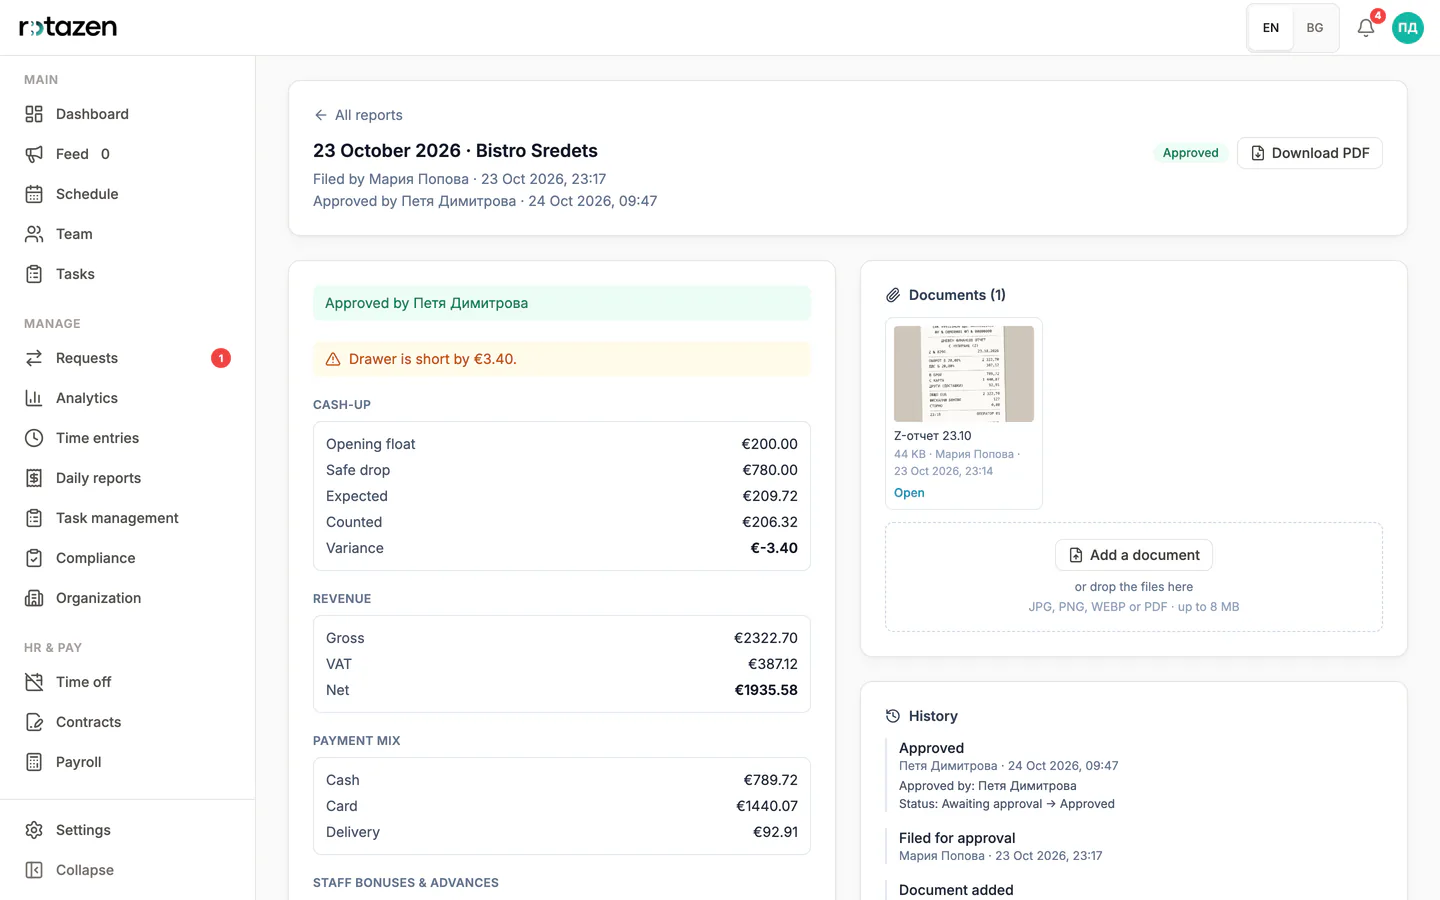The width and height of the screenshot is (1440, 900).
Task: Click the Safe drop value €780.00
Action: tap(770, 470)
